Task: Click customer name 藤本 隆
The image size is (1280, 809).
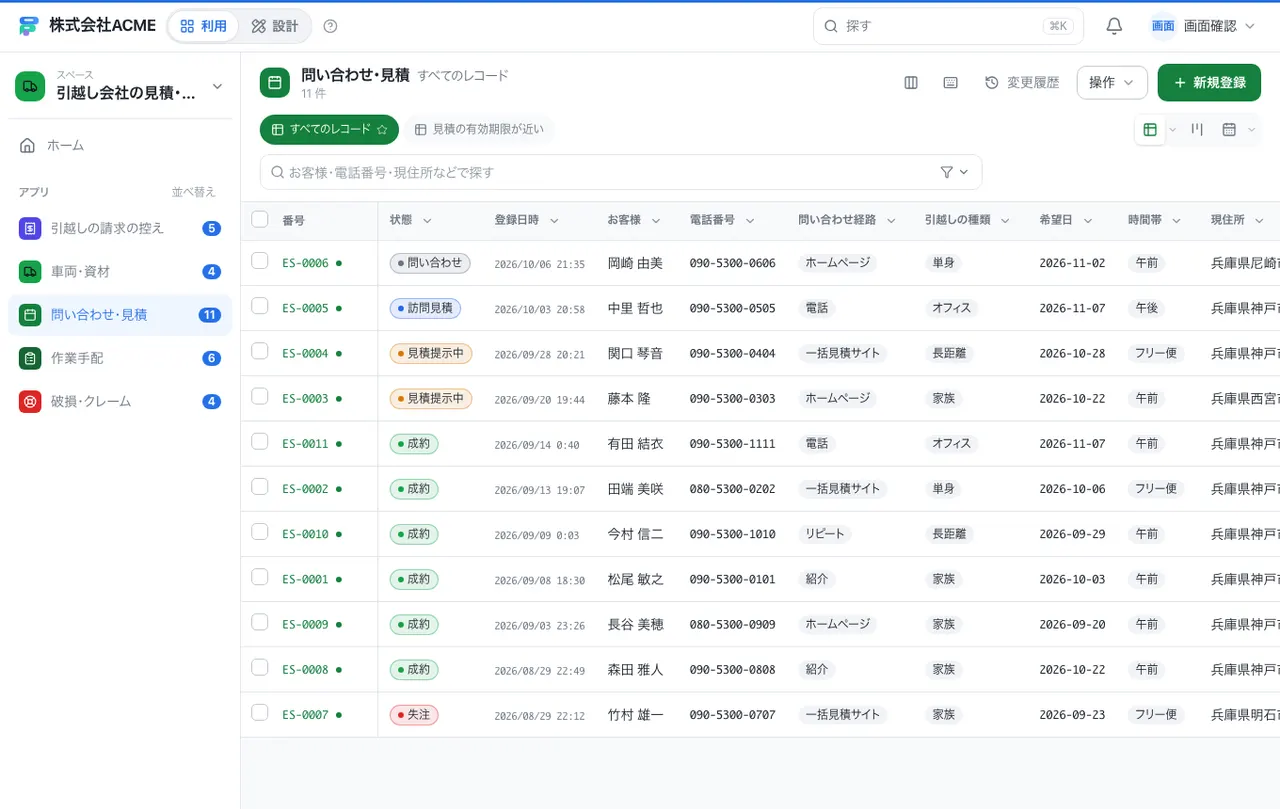Action: [x=629, y=398]
